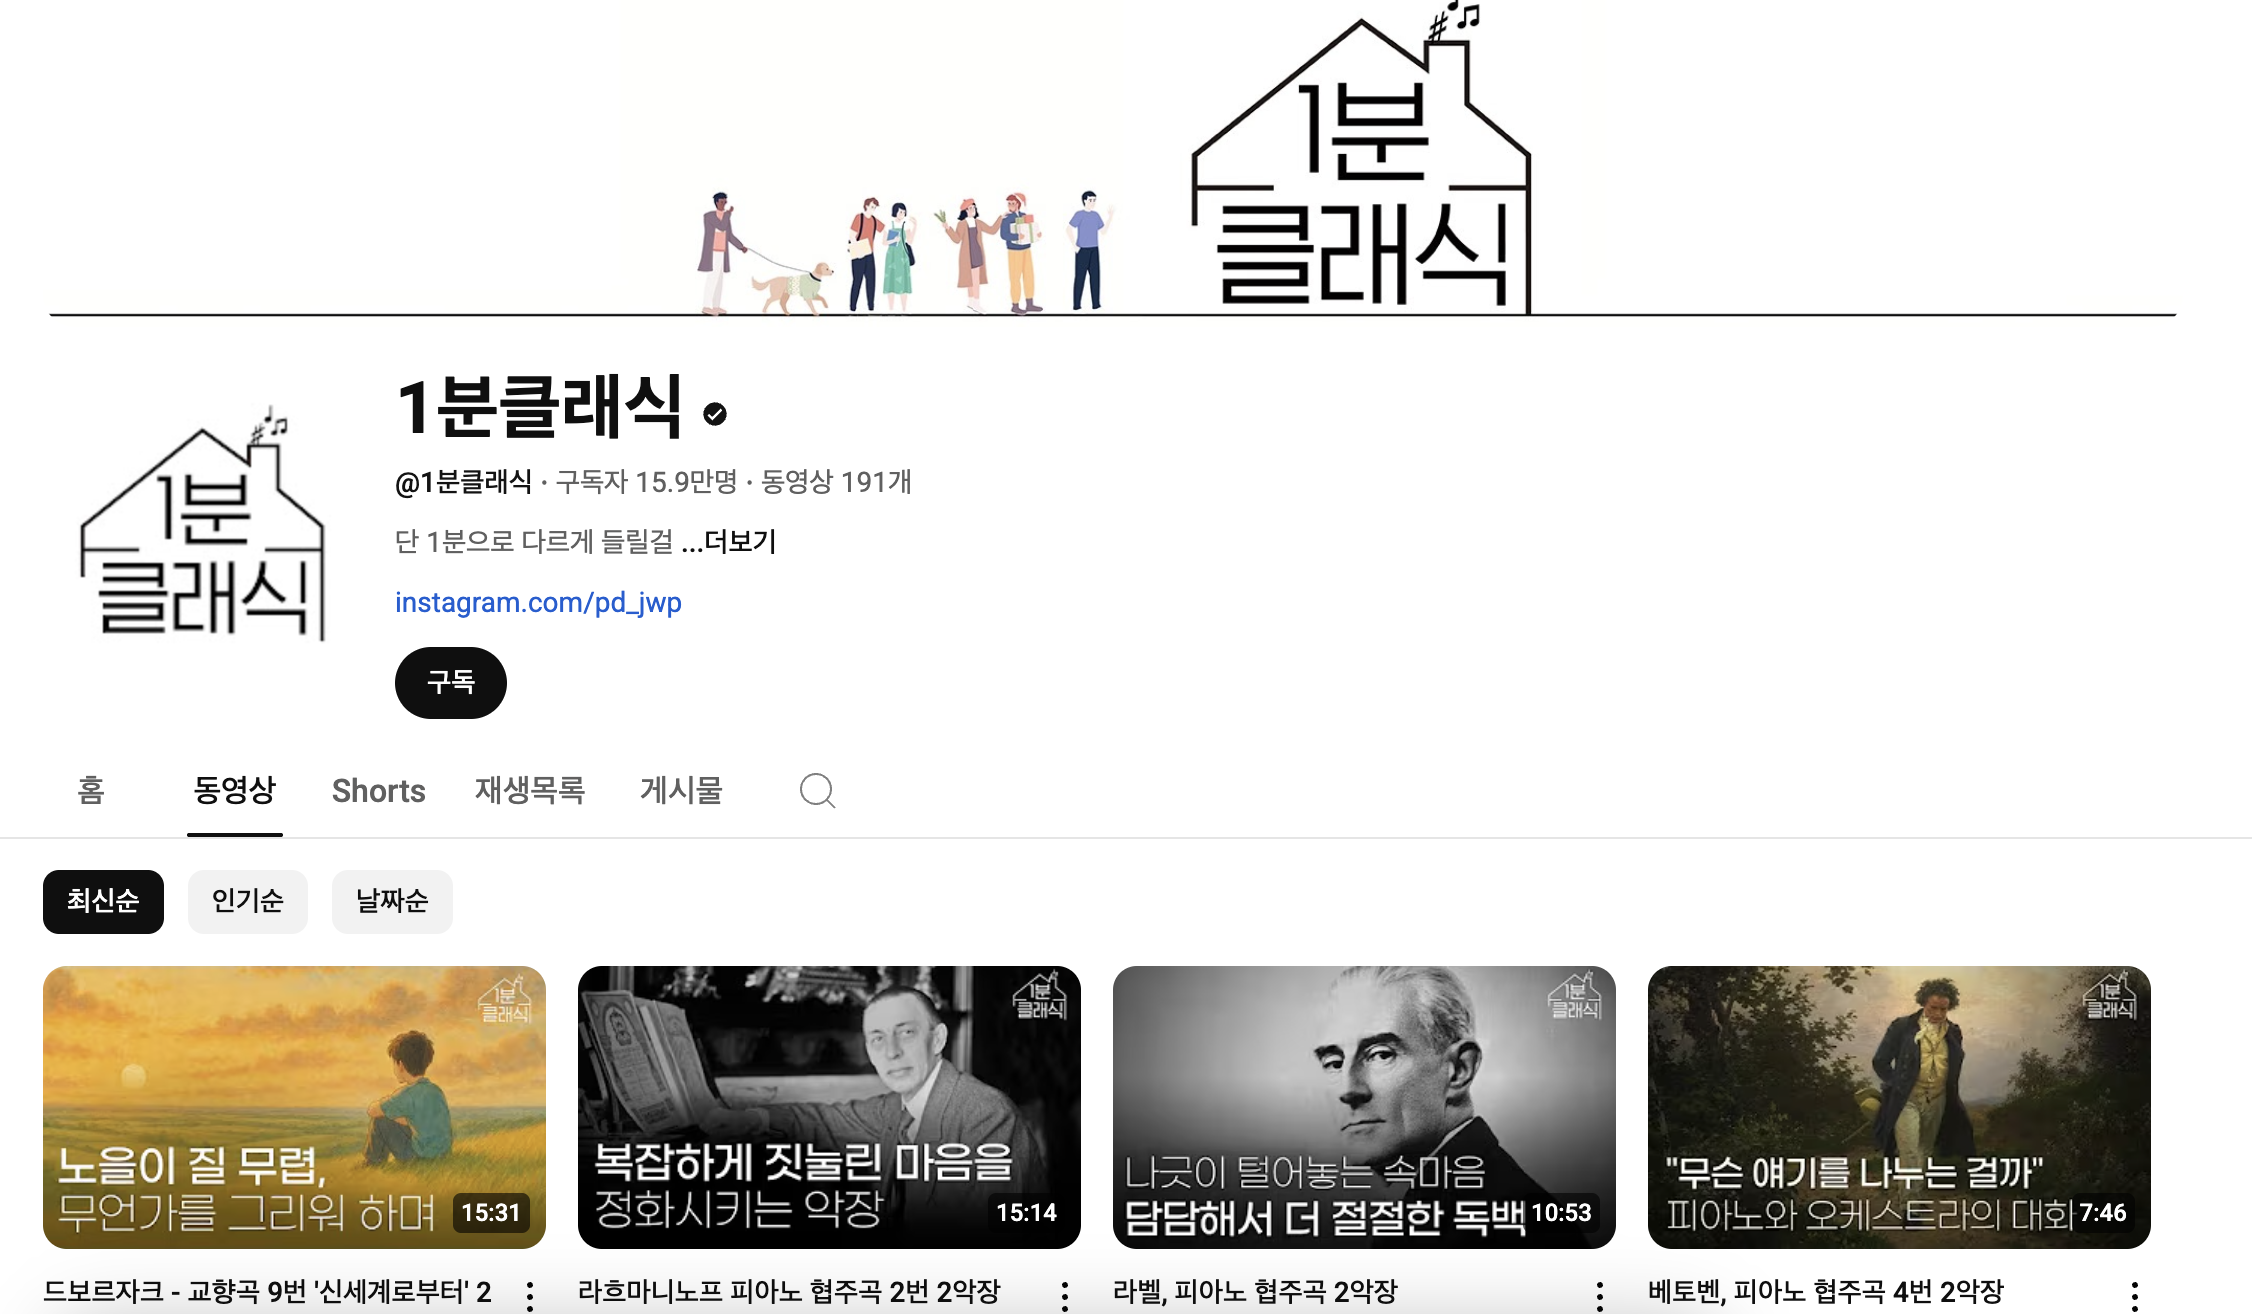Click the house logo in the banner
Screen dimensions: 2252x1314
pos(1361,160)
